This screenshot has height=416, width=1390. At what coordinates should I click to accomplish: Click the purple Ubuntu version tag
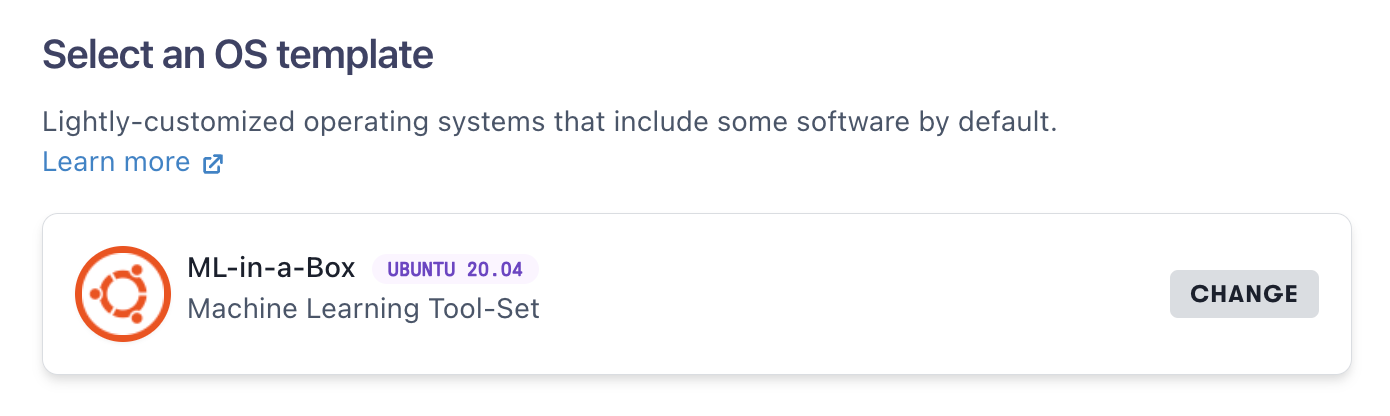click(455, 269)
